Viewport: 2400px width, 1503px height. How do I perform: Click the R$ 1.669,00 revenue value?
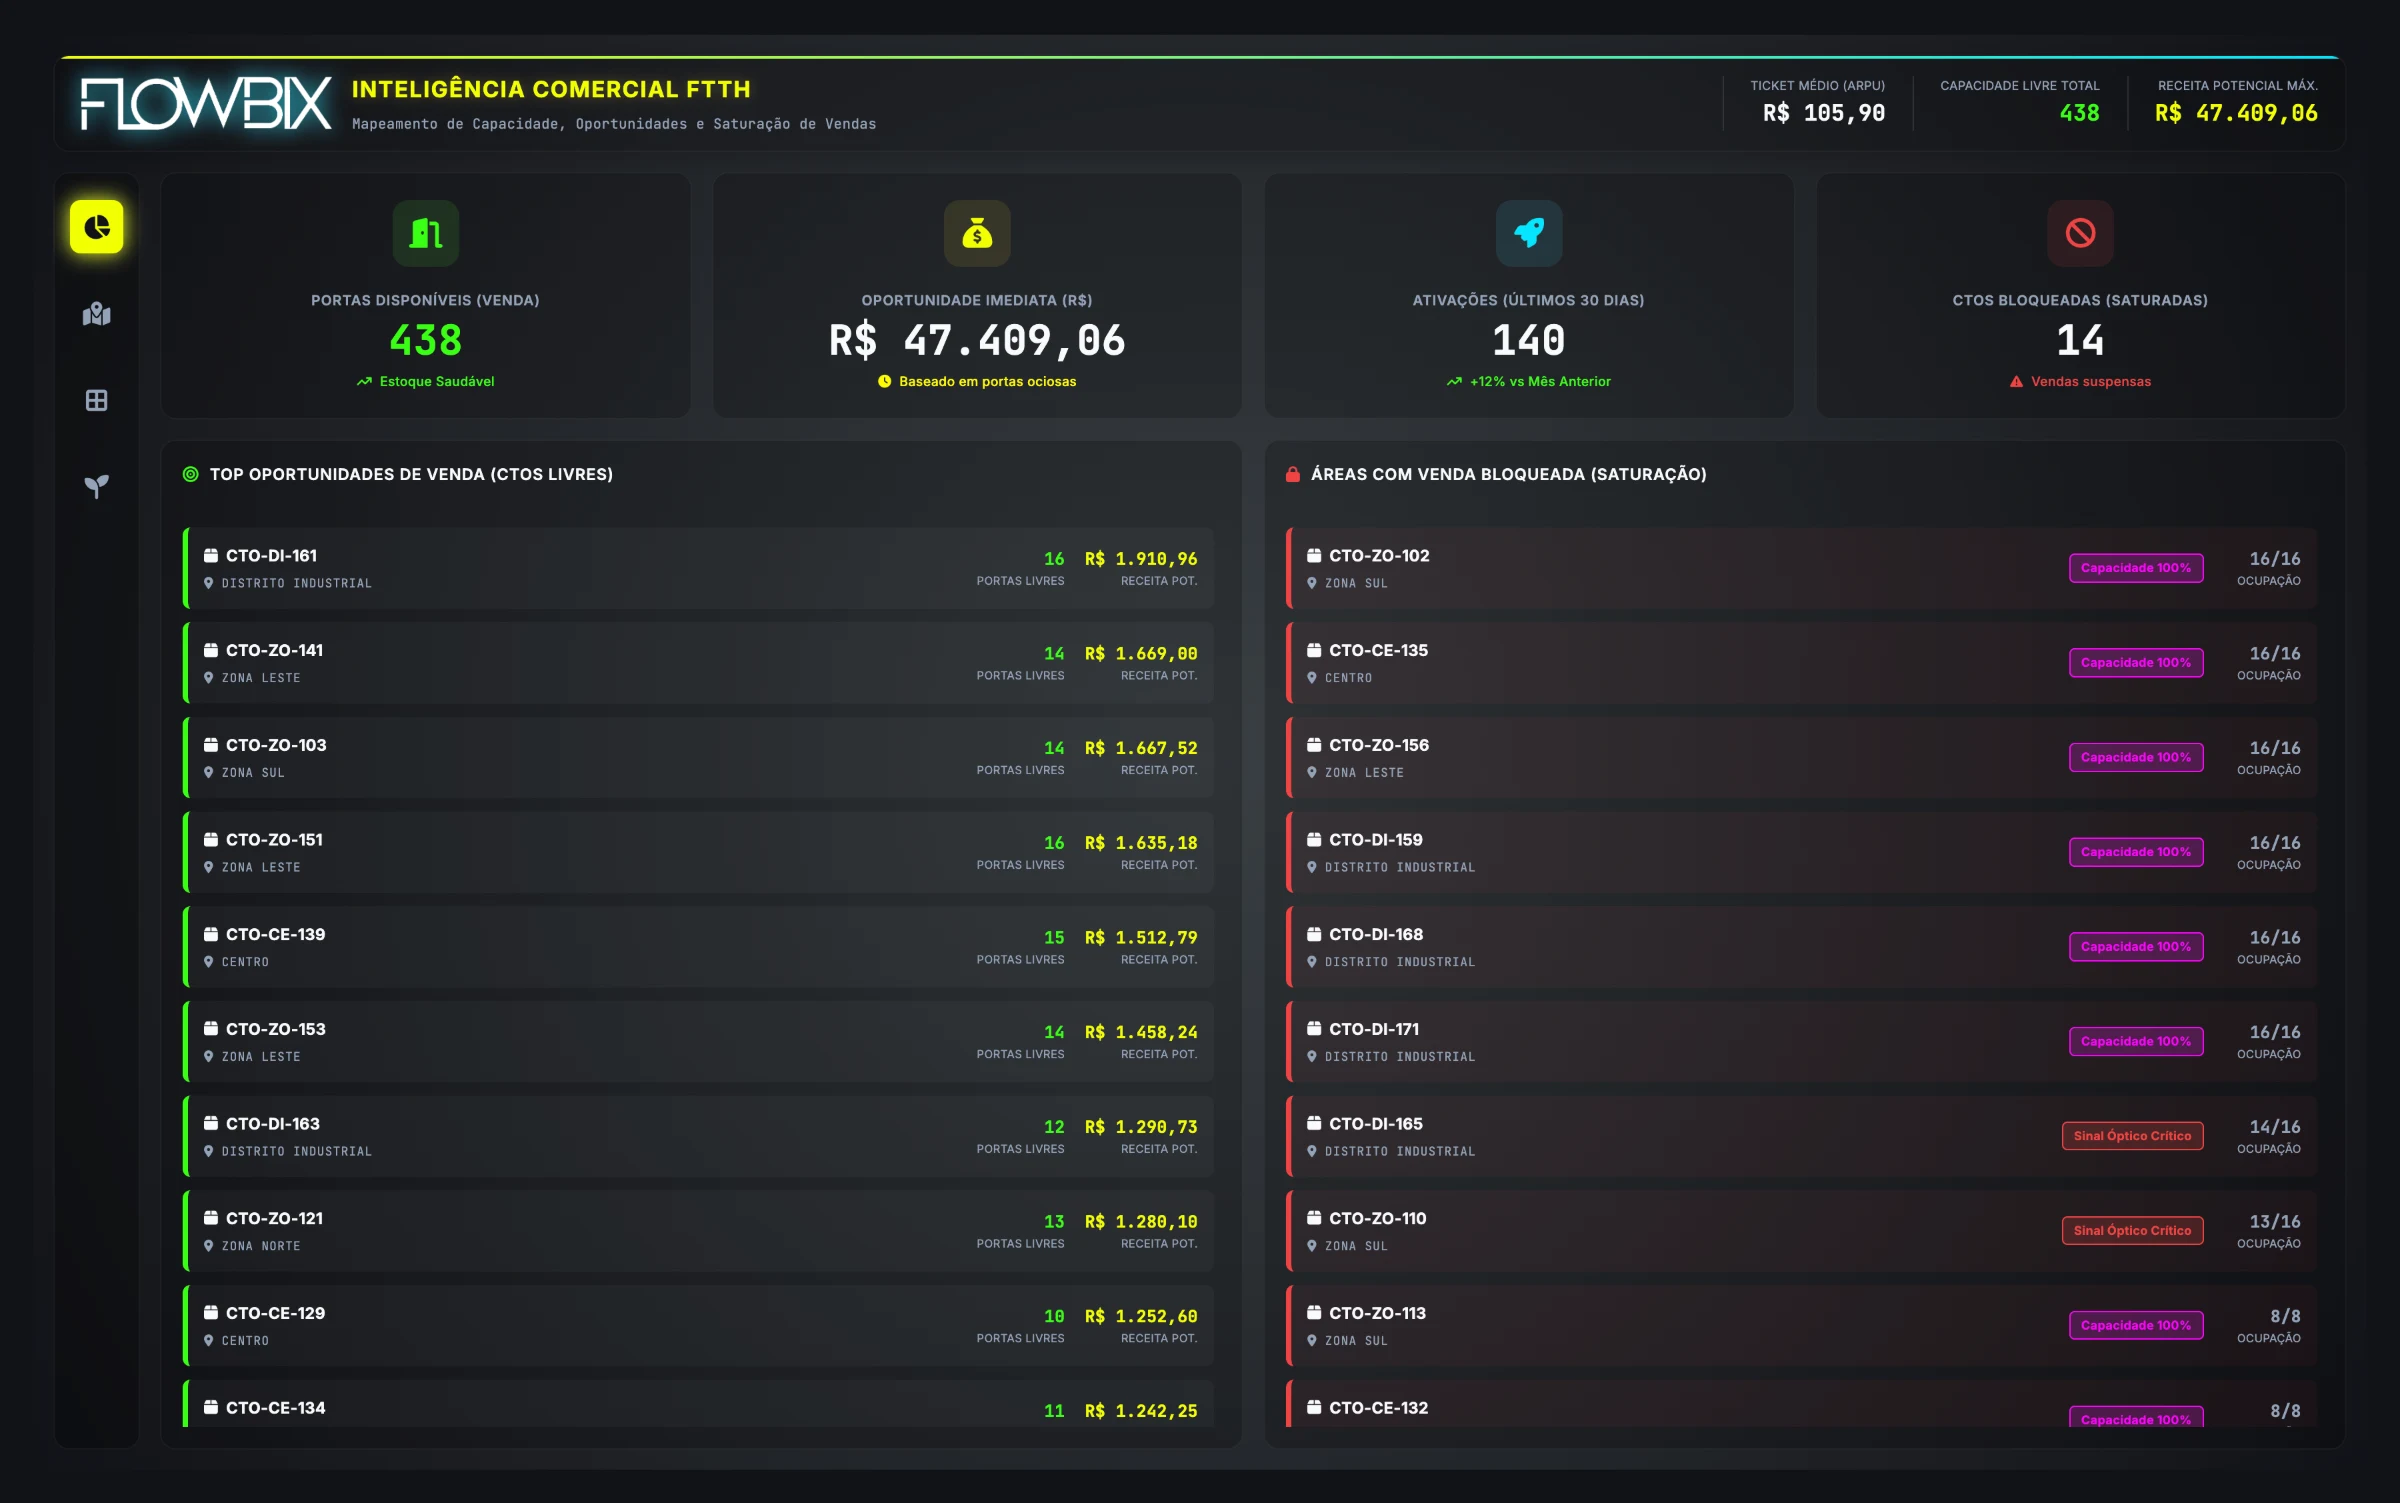(1141, 654)
